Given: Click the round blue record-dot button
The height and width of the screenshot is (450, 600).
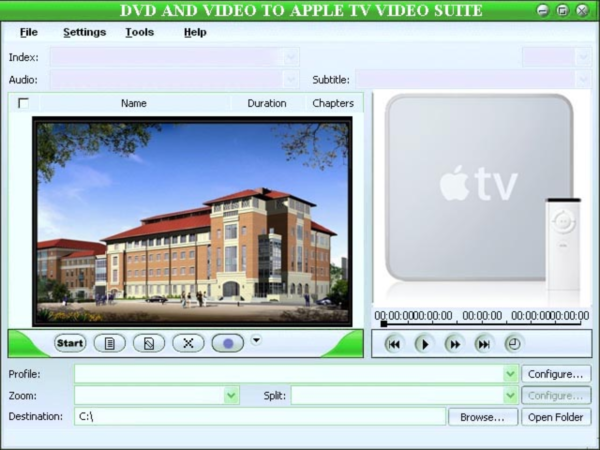Looking at the screenshot, I should tap(227, 343).
